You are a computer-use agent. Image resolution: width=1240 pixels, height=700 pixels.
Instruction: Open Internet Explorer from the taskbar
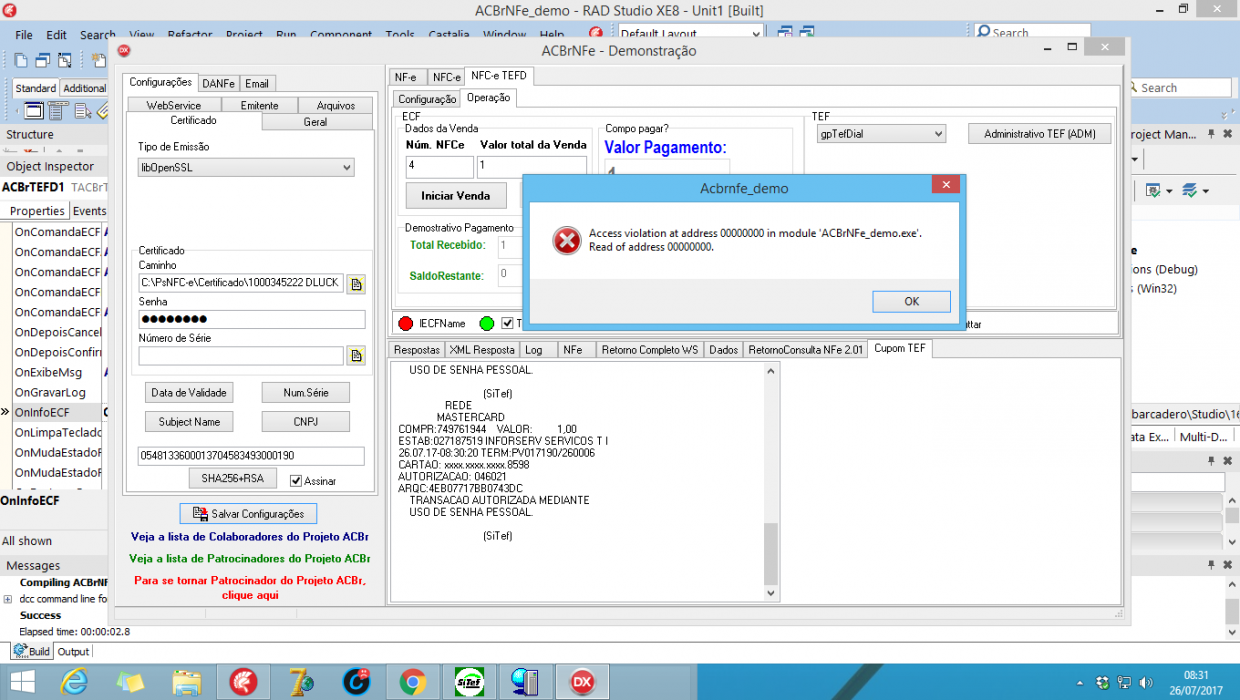(x=74, y=682)
